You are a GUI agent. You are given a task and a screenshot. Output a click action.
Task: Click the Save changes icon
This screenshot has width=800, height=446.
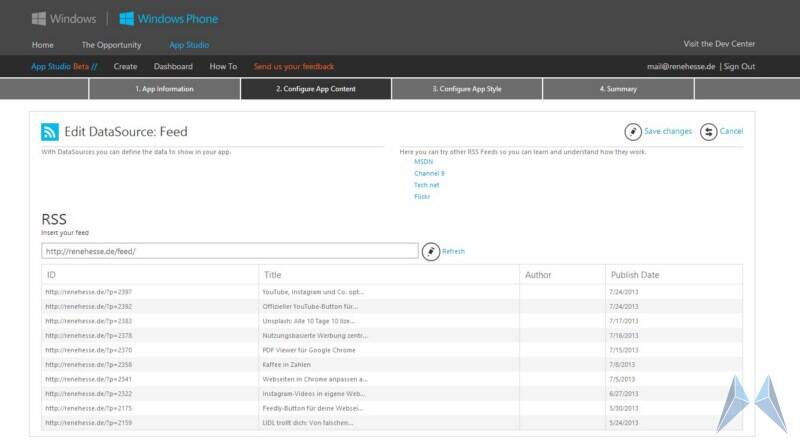[x=632, y=131]
